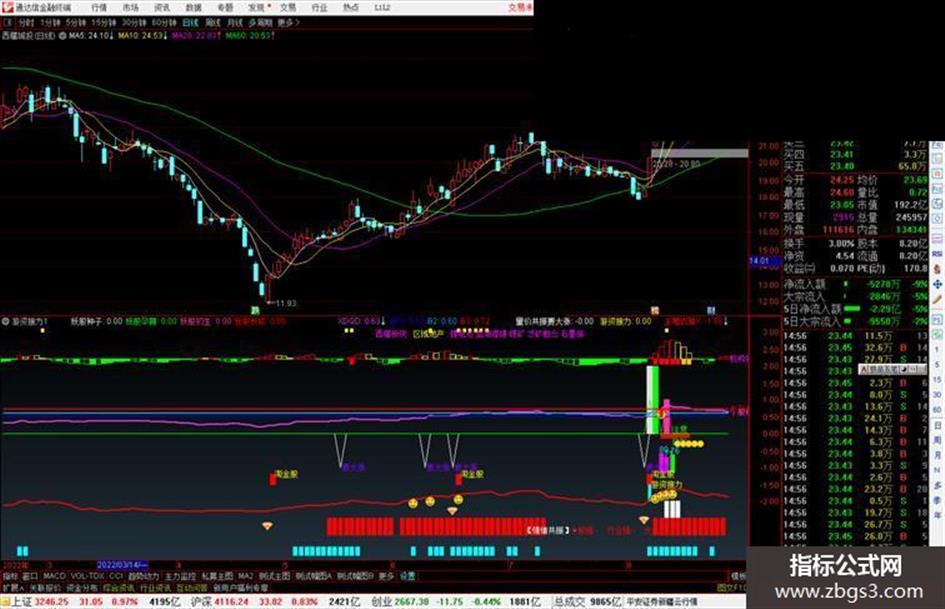The height and width of the screenshot is (609, 945).
Task: Expand 更多 in the period bar
Action: coord(288,23)
